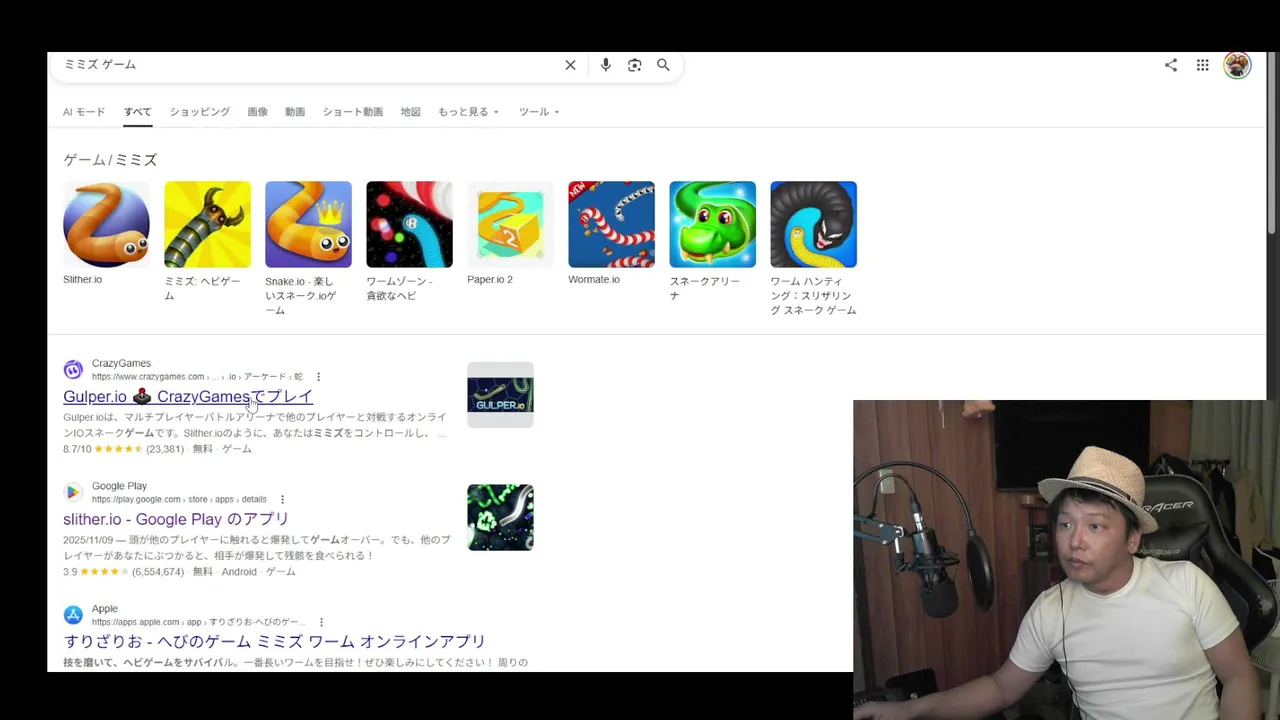The width and height of the screenshot is (1280, 720).
Task: Click the ゲーム / ミミズ section heading
Action: (110, 160)
